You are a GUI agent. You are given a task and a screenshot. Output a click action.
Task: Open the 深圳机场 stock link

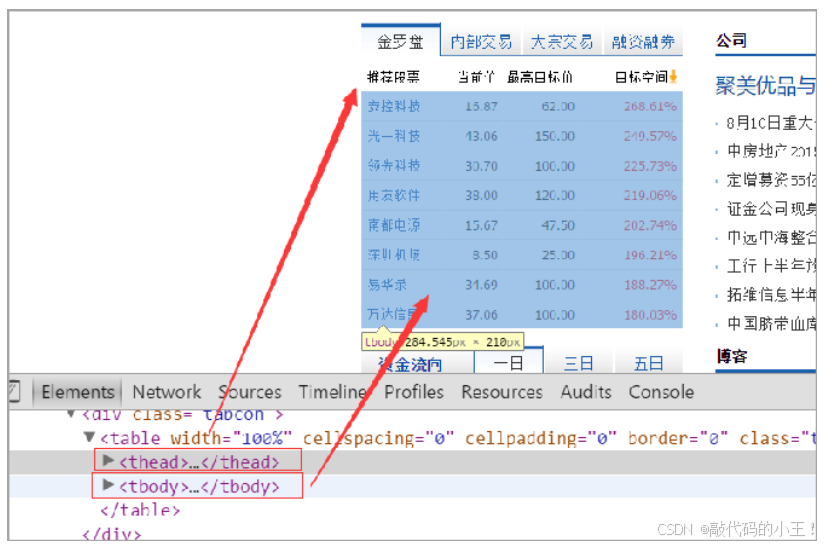click(394, 255)
